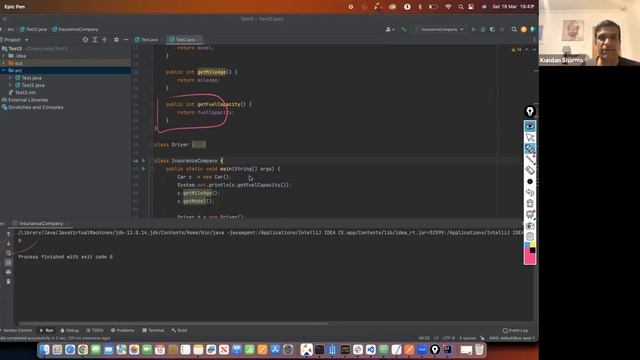Click the Build hammer icon in toolbar
640x360 pixels.
(x=404, y=29)
